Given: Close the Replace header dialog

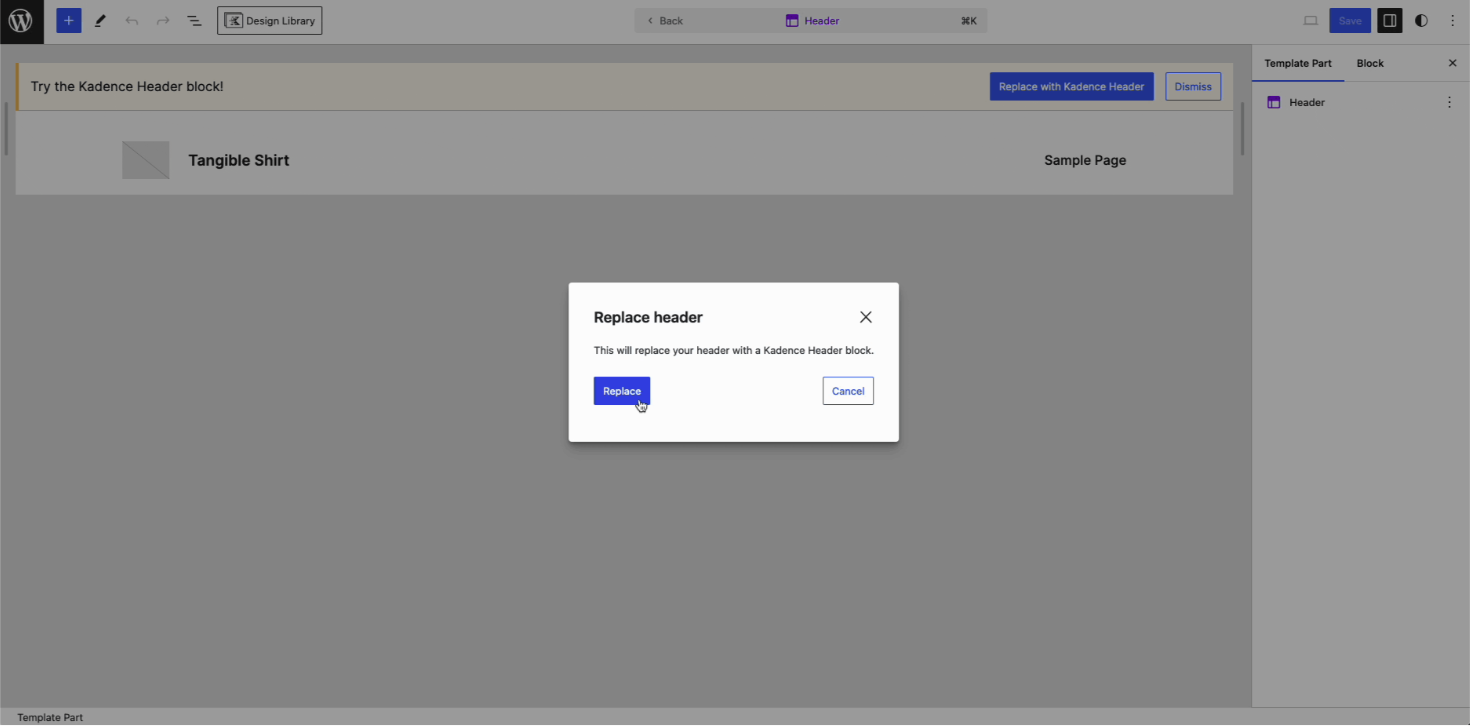Looking at the screenshot, I should click(x=865, y=317).
